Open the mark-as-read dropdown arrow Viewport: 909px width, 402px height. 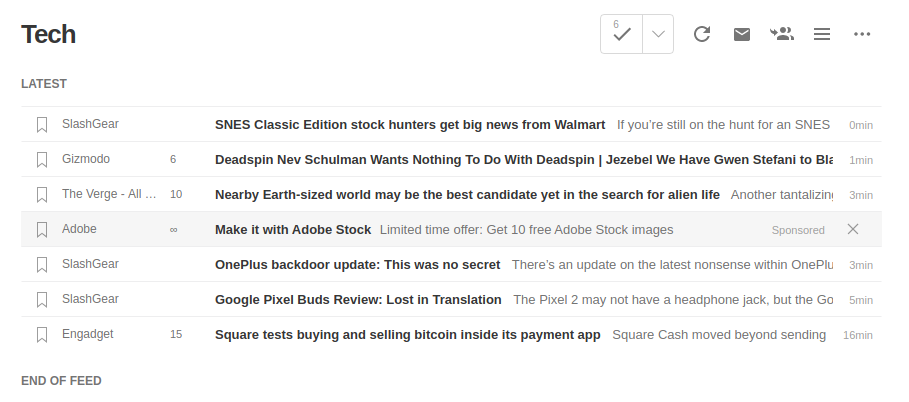point(657,34)
